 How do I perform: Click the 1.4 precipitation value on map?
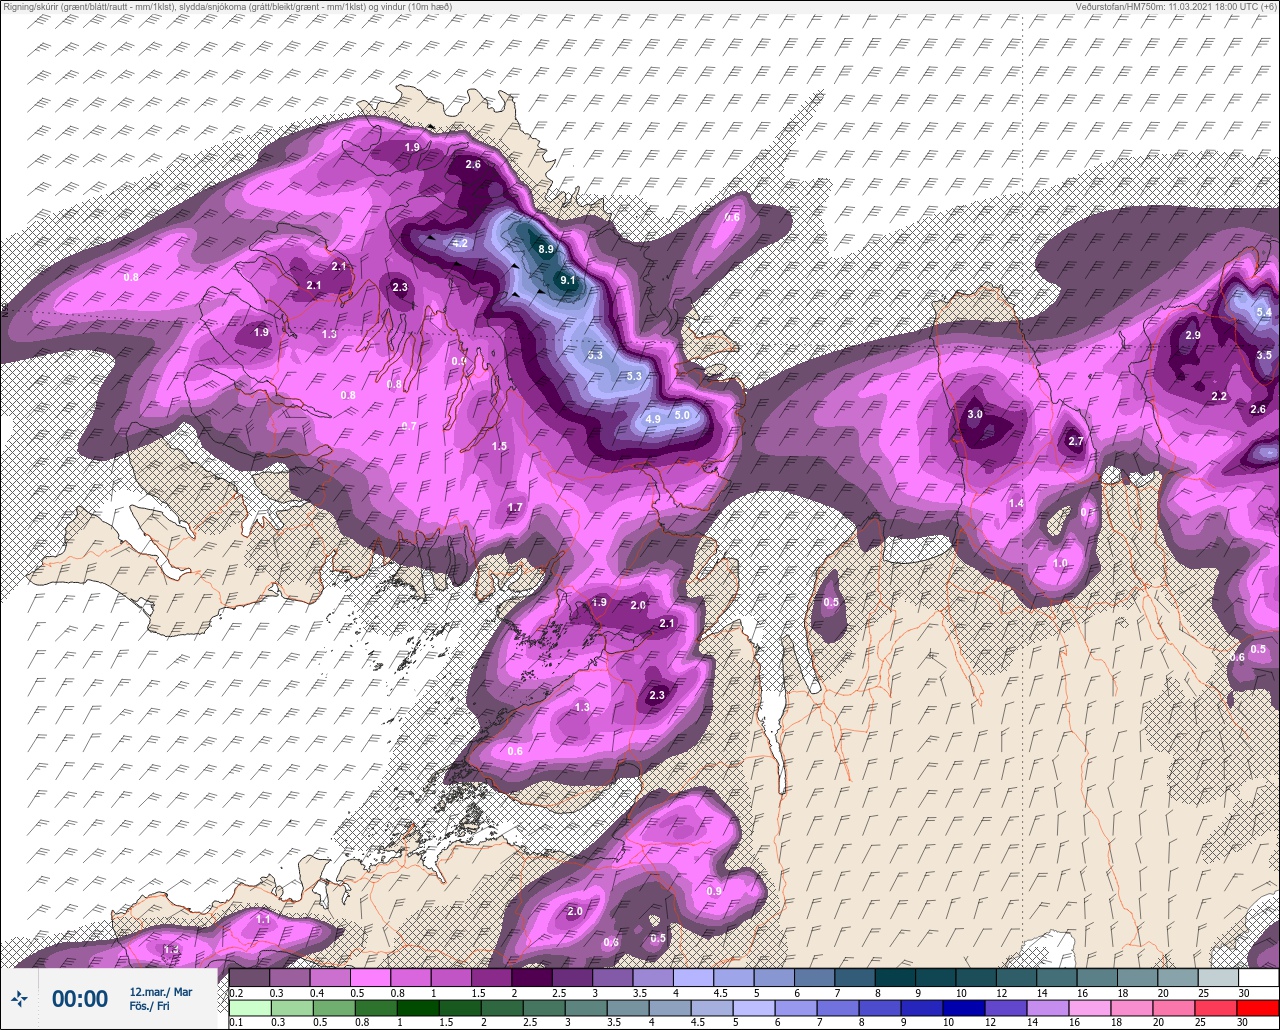click(1016, 503)
